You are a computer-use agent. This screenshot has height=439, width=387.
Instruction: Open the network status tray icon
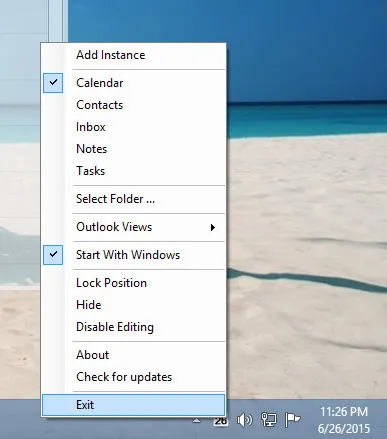click(269, 420)
